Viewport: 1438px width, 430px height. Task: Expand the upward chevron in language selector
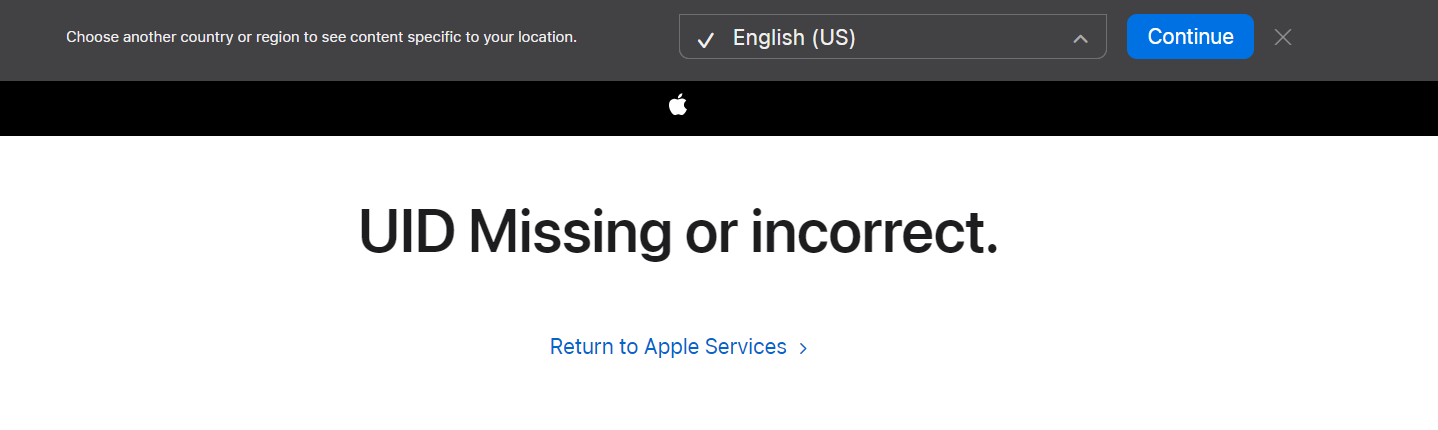(x=1080, y=39)
